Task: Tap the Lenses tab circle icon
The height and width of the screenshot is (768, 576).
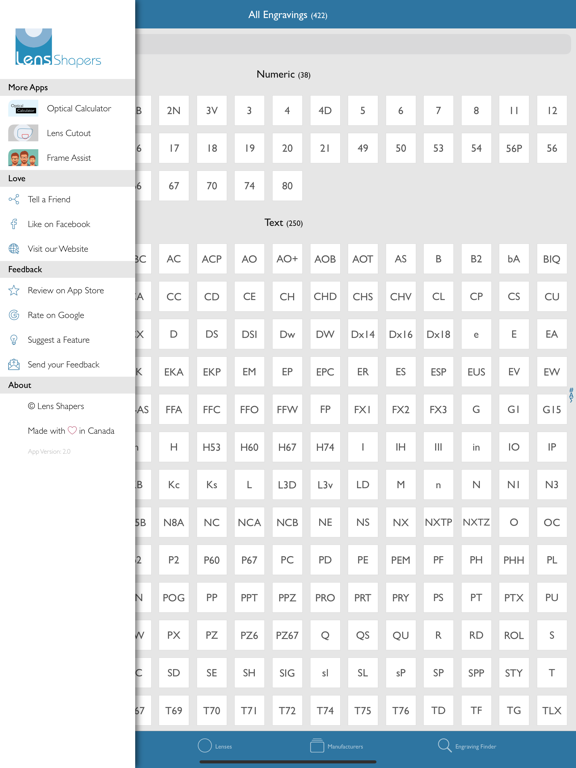Action: (205, 745)
